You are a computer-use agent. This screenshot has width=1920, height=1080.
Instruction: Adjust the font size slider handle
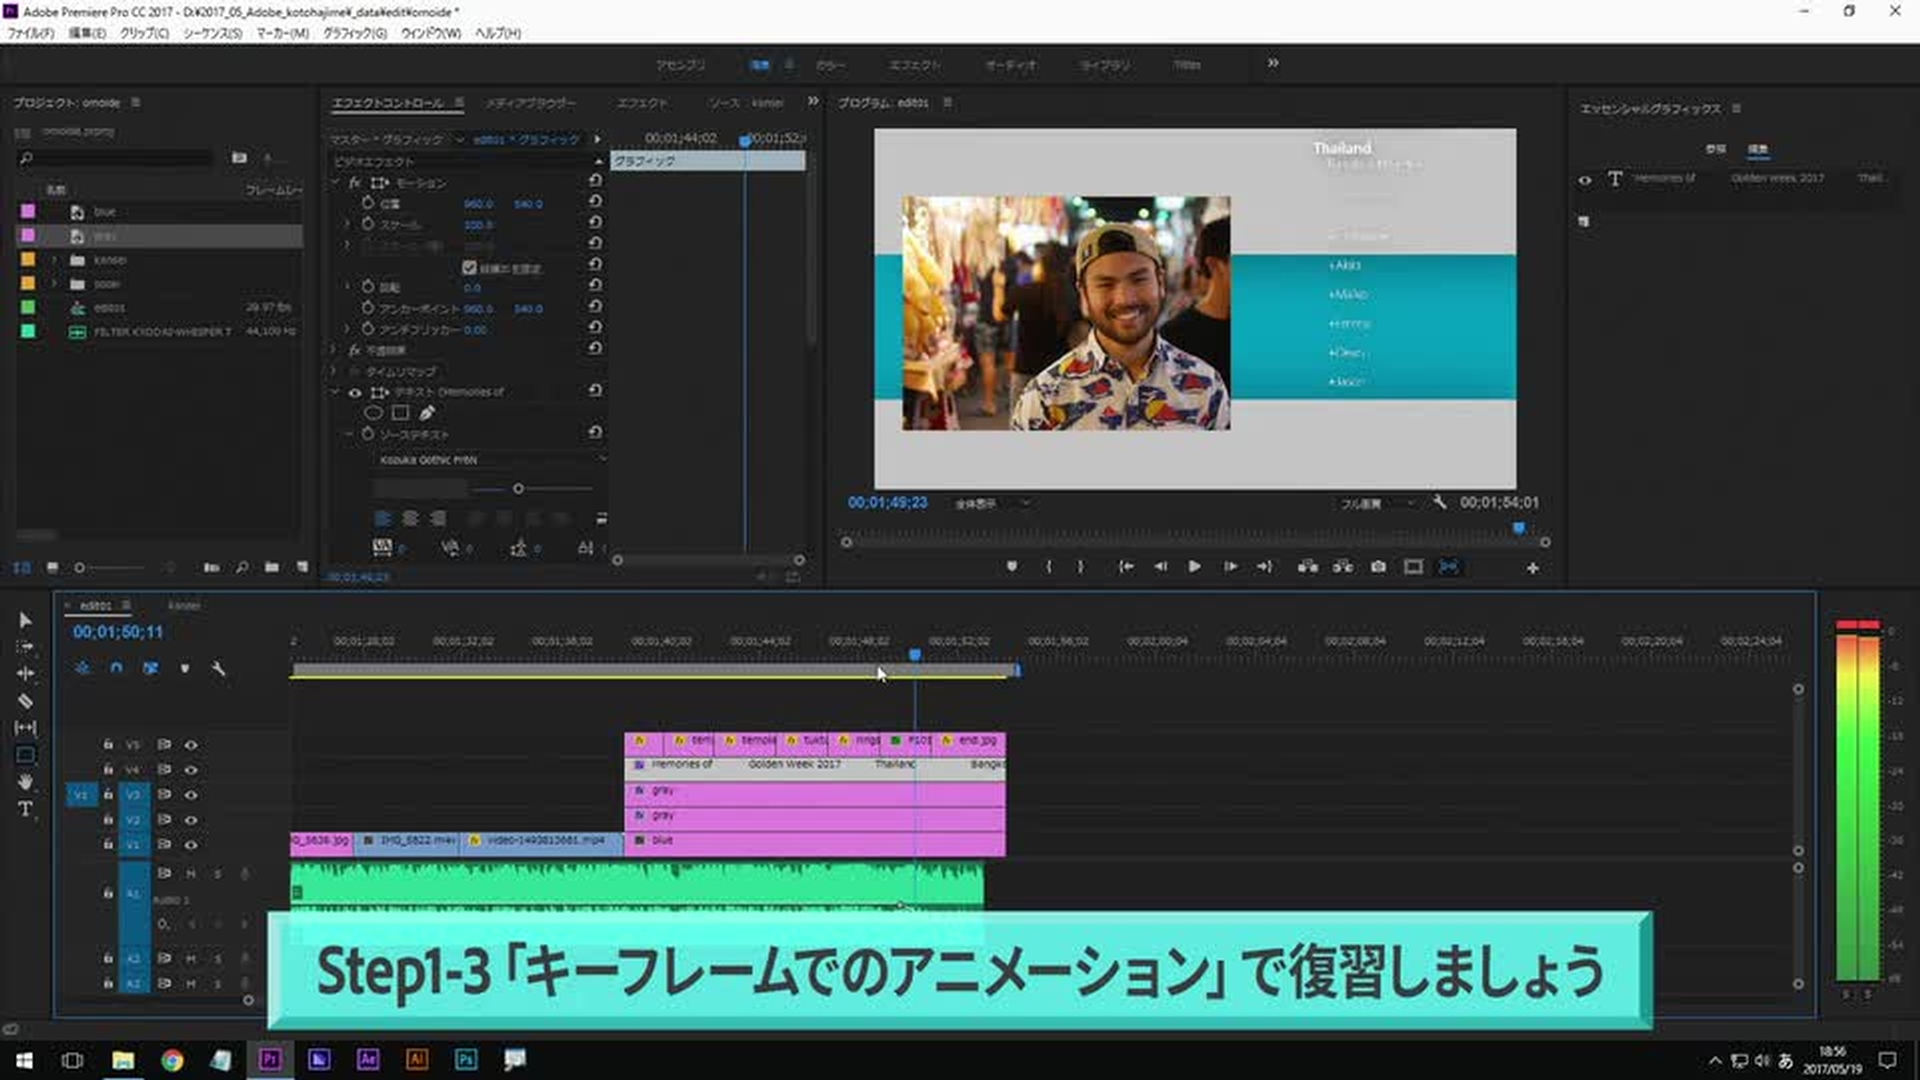click(518, 489)
